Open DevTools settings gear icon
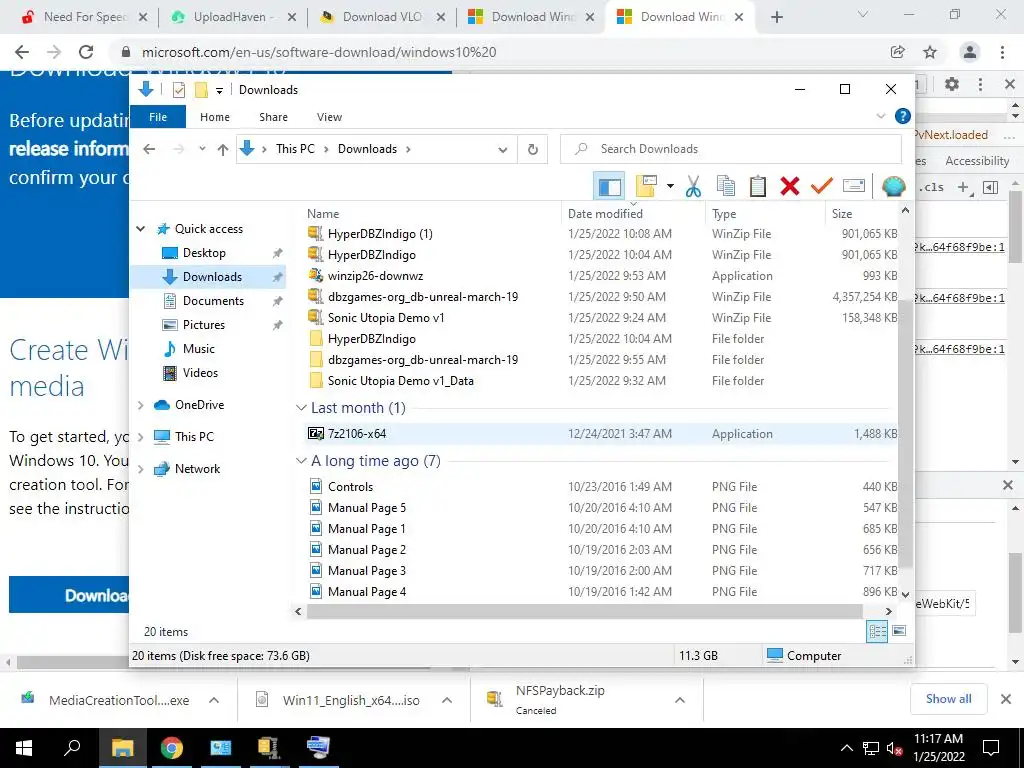The height and width of the screenshot is (768, 1024). tap(952, 84)
